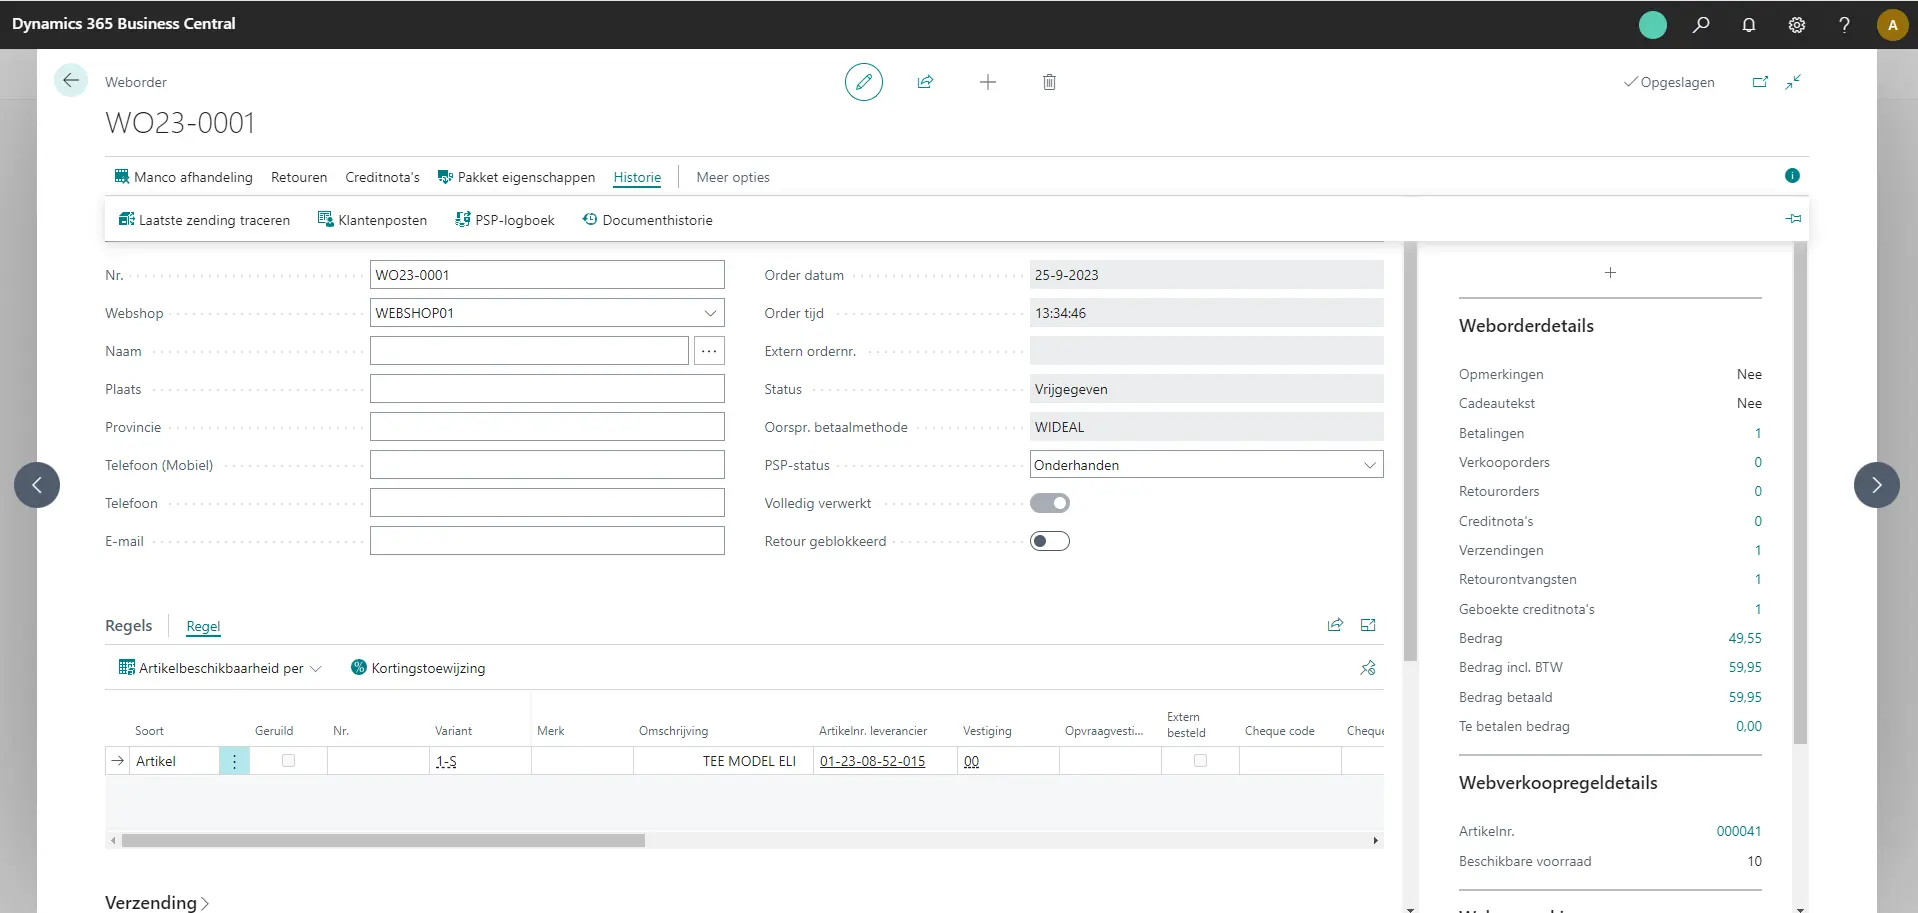Click the back arrow next to Weborder

pyautogui.click(x=71, y=81)
